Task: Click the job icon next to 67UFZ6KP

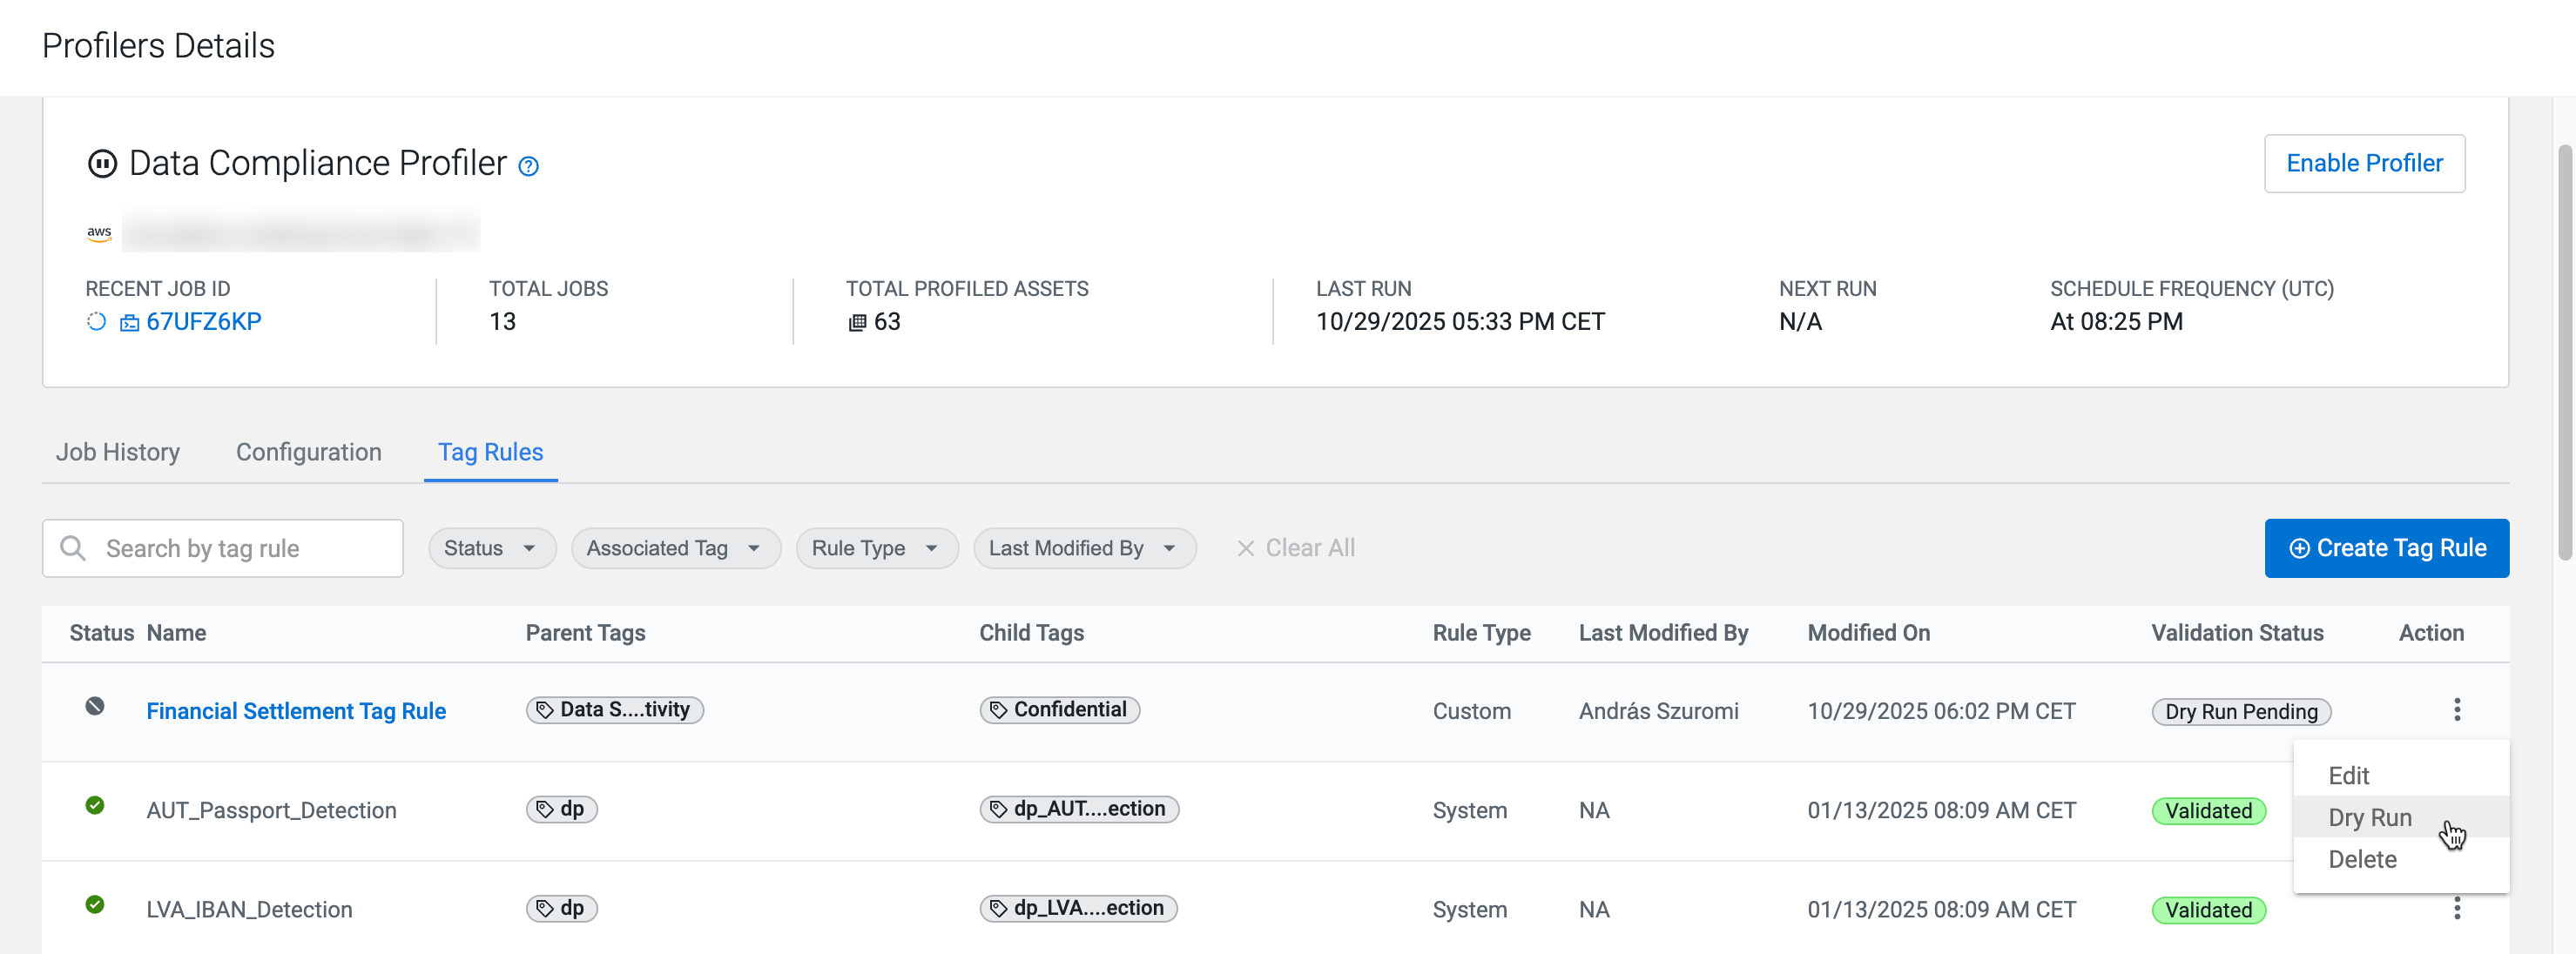Action: click(129, 322)
